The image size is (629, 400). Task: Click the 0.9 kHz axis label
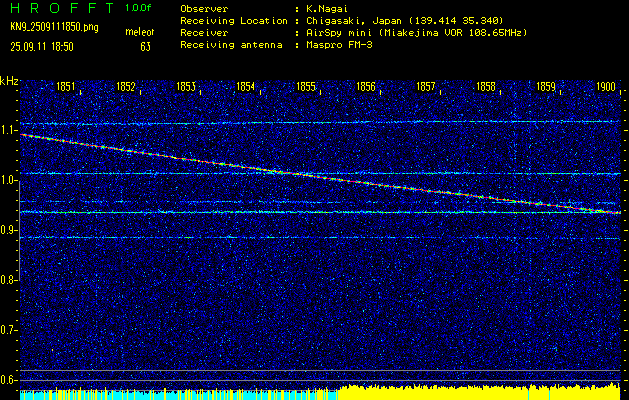coord(8,230)
